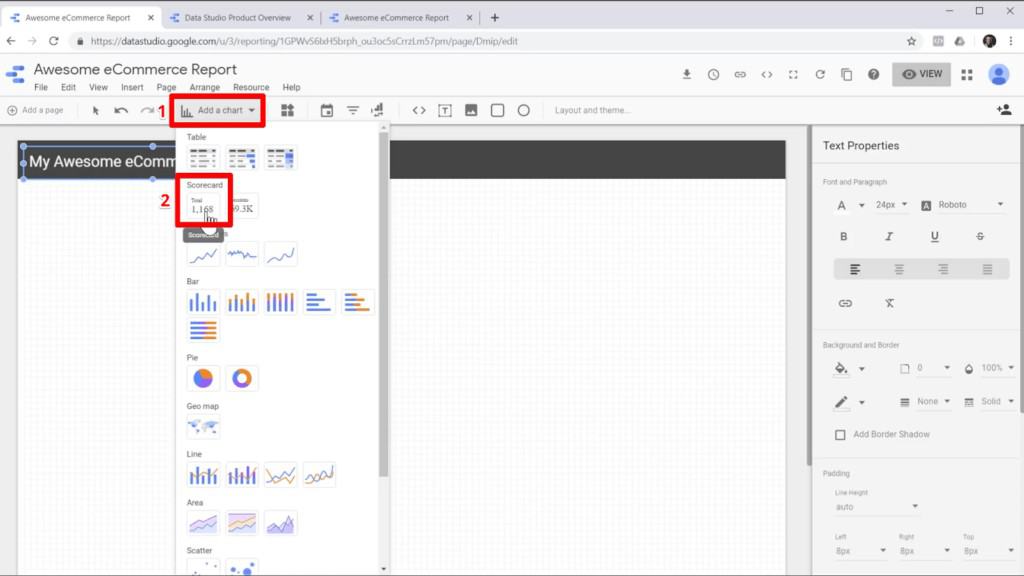This screenshot has height=576, width=1024.
Task: Toggle italic text formatting
Action: pyautogui.click(x=889, y=237)
